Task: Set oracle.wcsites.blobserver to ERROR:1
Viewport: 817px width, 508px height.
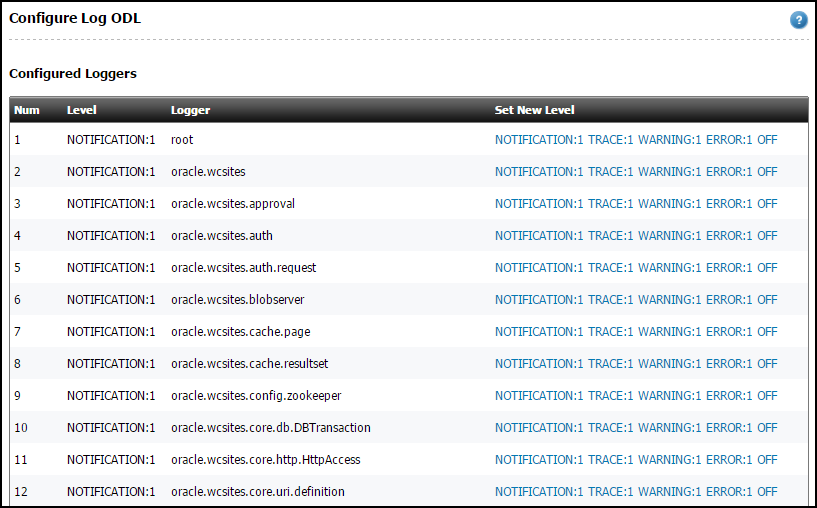Action: point(729,300)
